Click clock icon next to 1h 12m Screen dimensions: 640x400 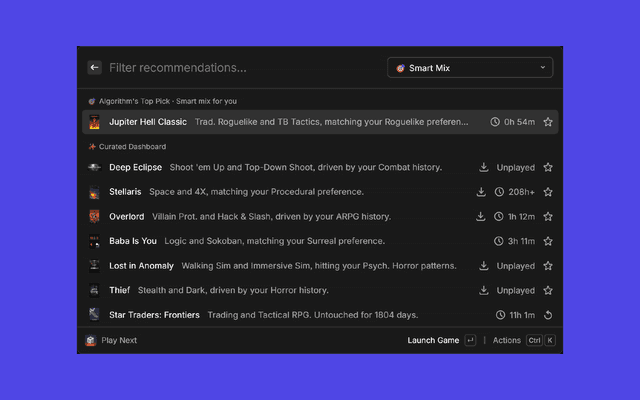tap(498, 216)
